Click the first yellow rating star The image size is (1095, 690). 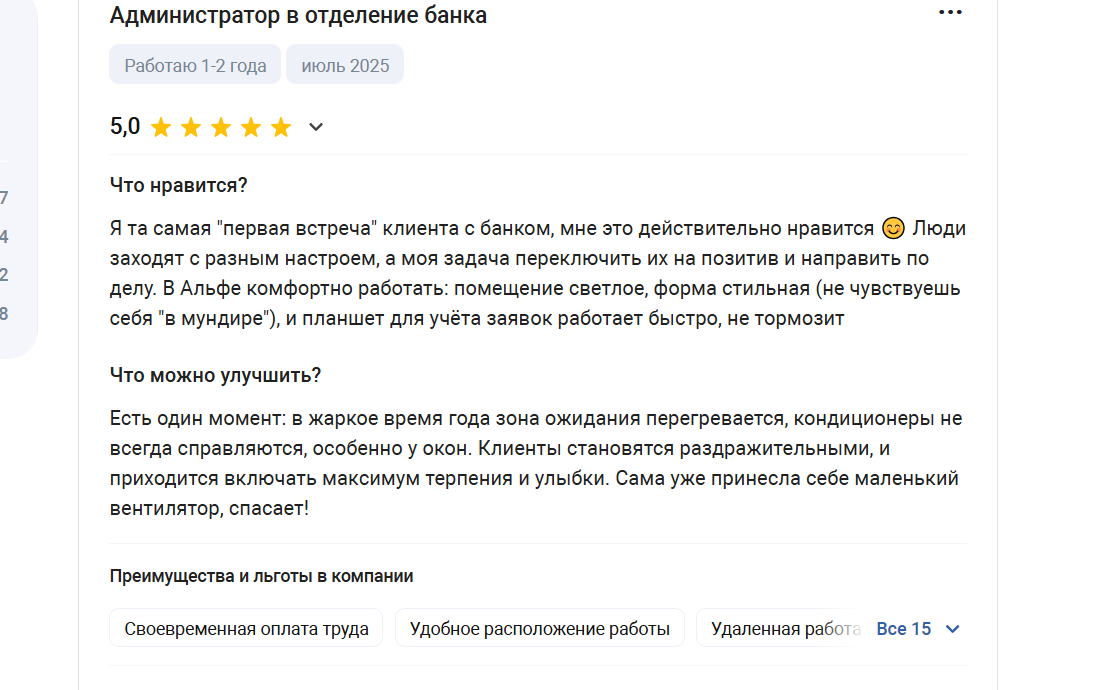161,127
